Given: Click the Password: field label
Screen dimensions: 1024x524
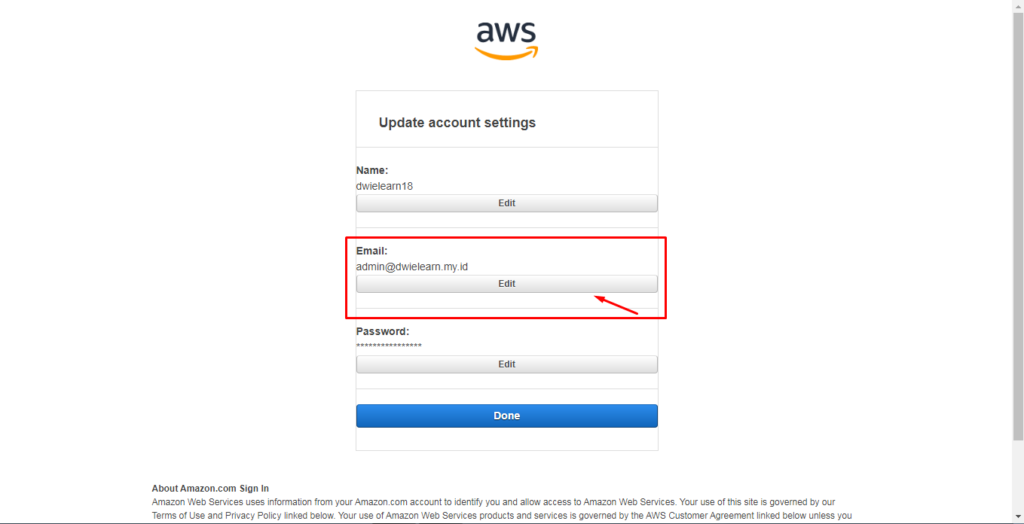Looking at the screenshot, I should [383, 331].
